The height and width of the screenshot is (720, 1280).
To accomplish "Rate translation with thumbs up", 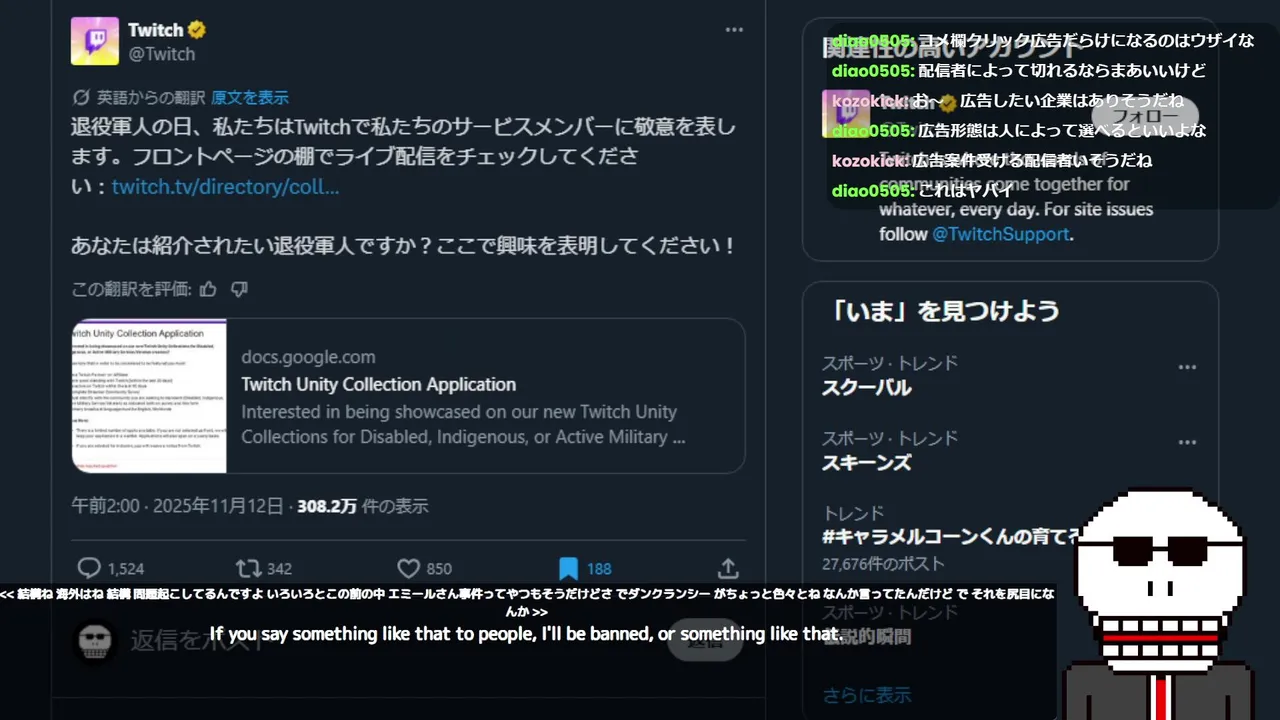I will (x=208, y=289).
